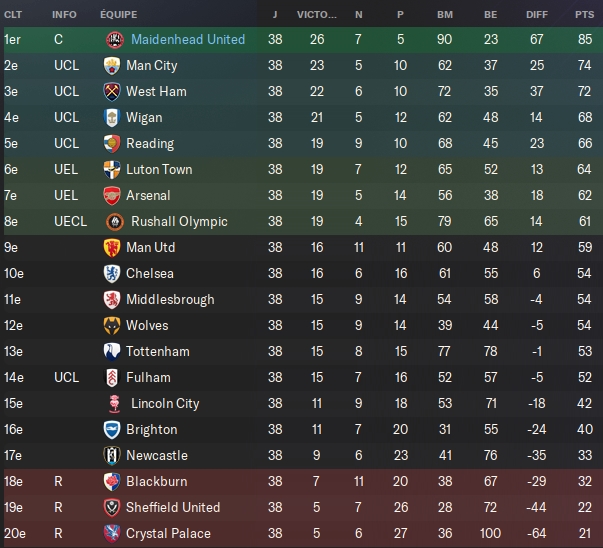Image resolution: width=603 pixels, height=548 pixels.
Task: Click the Maidenhead United club crest
Action: tap(115, 40)
